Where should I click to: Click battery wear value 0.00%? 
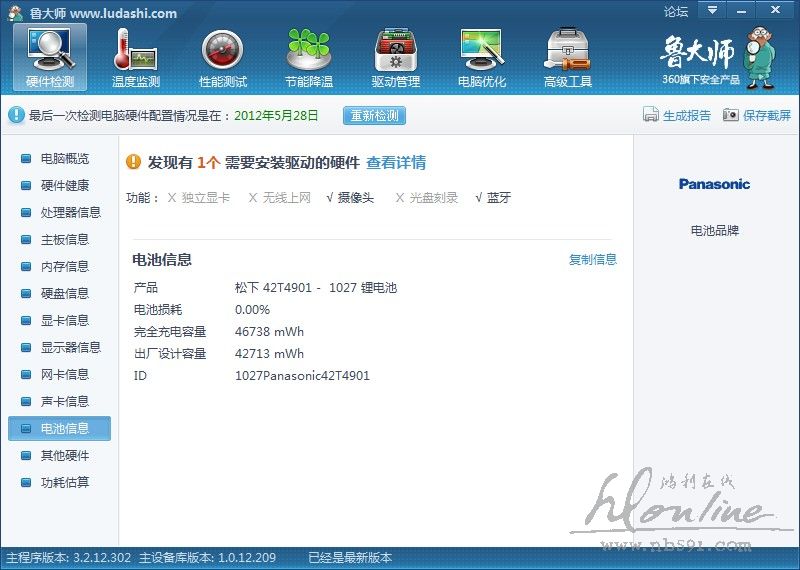[253, 310]
